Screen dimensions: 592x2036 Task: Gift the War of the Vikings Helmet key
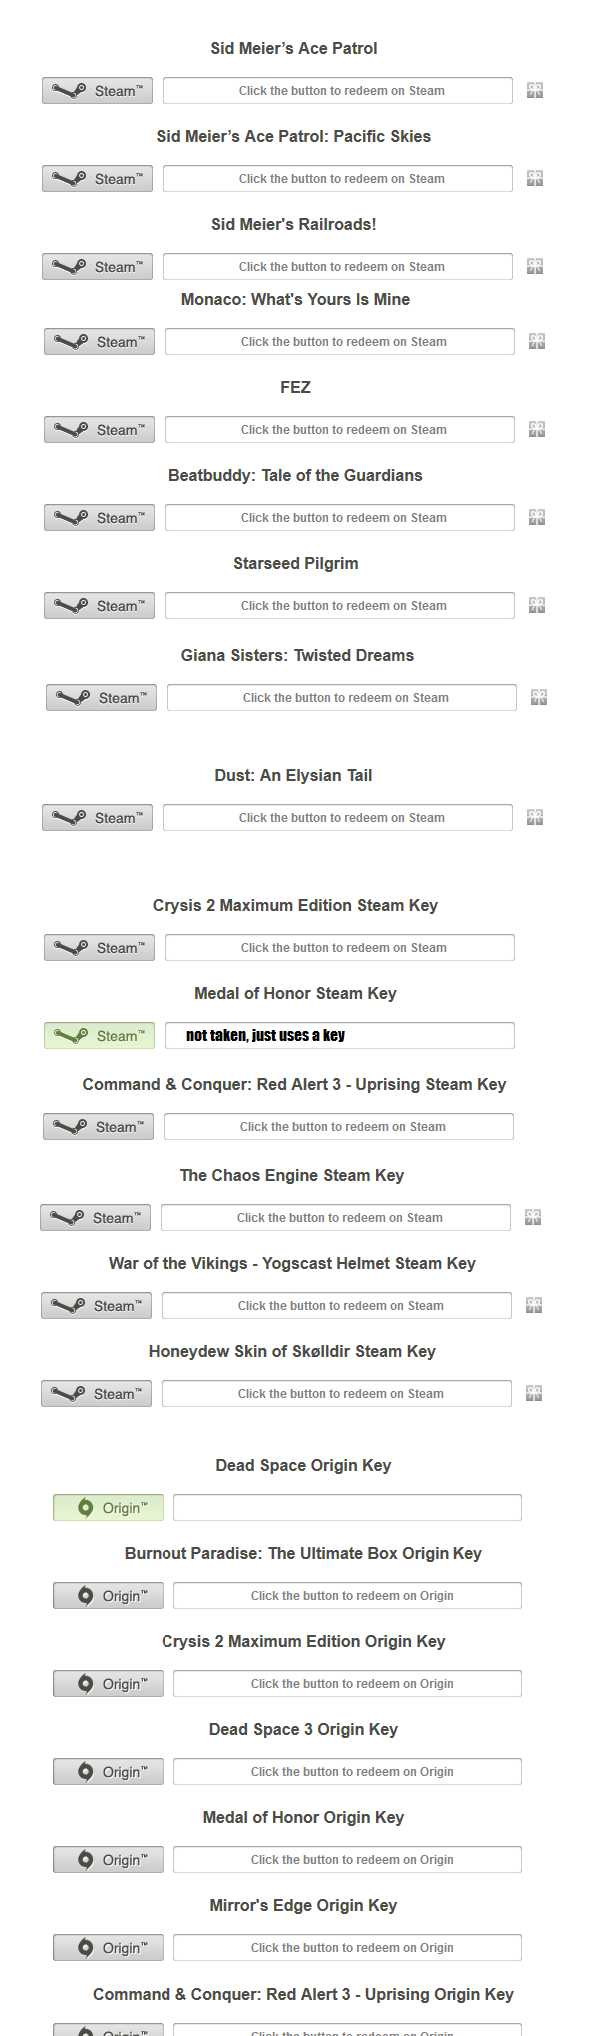(534, 1306)
